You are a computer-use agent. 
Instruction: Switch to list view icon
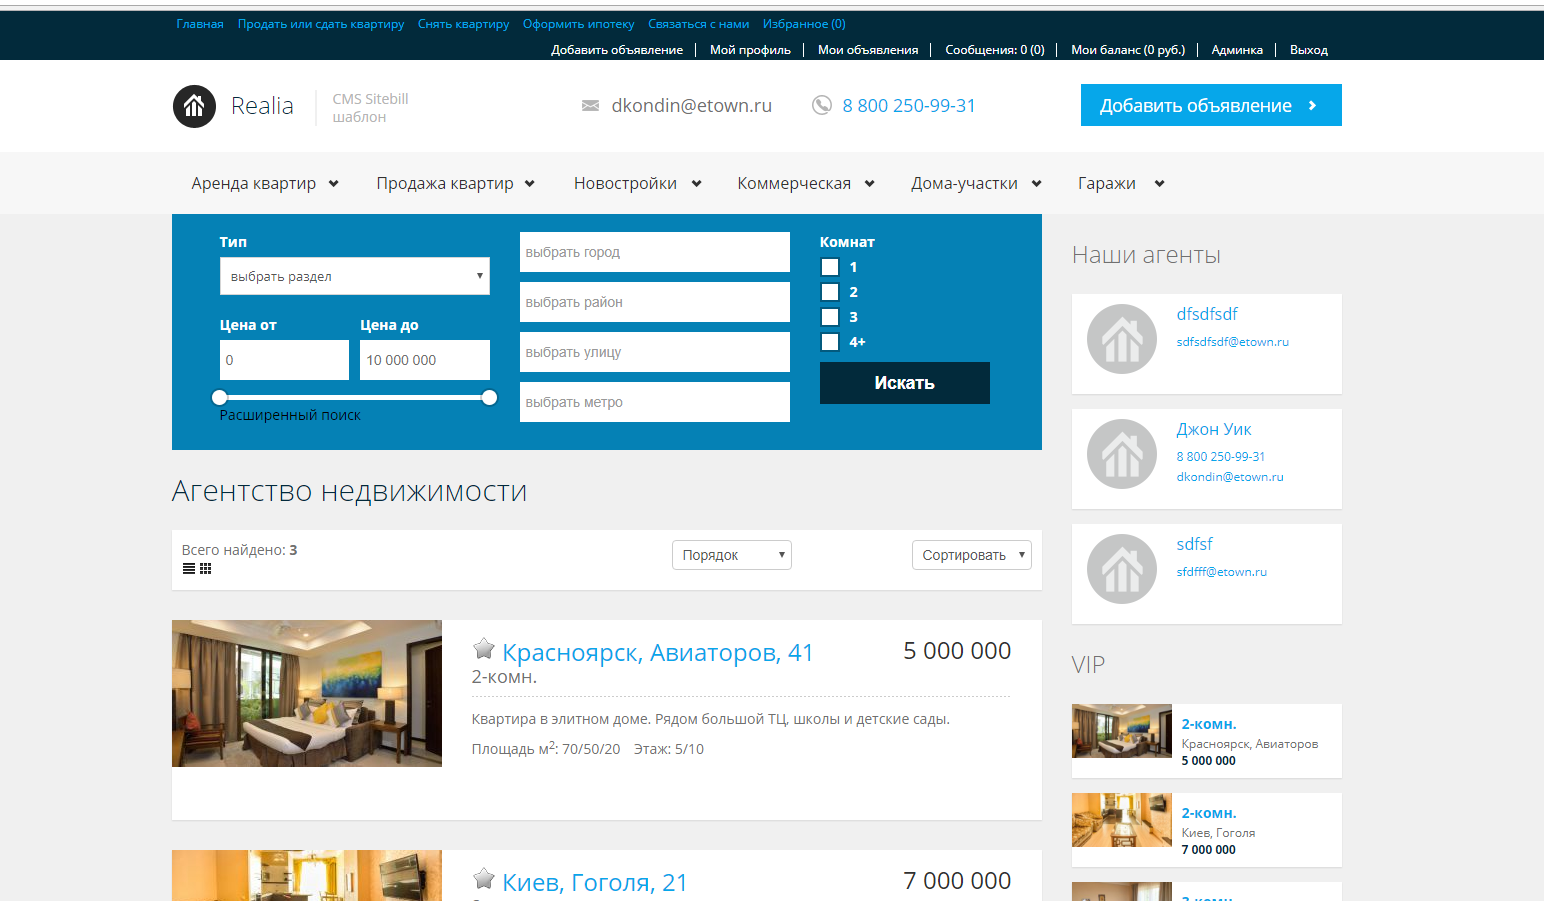pyautogui.click(x=189, y=569)
